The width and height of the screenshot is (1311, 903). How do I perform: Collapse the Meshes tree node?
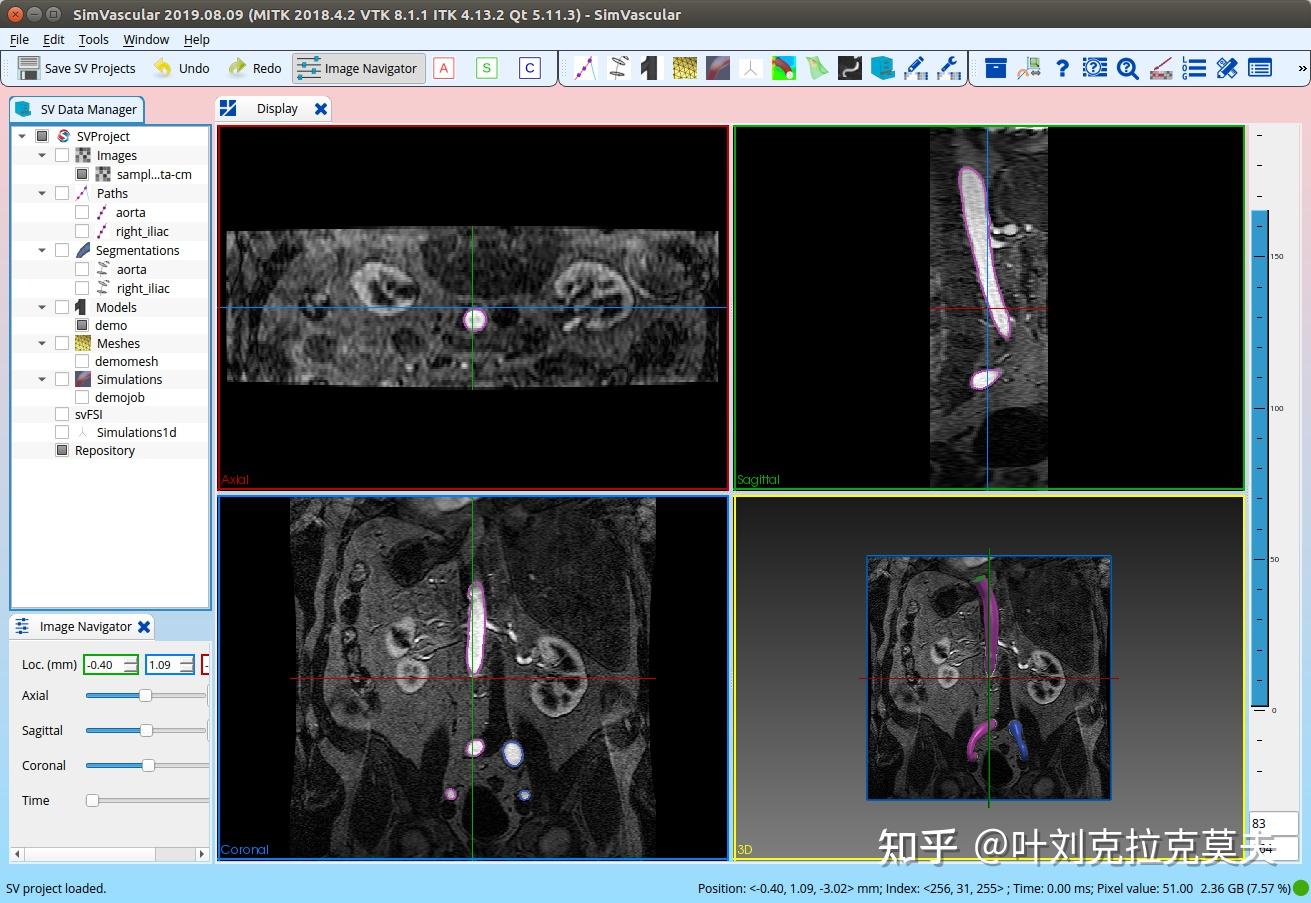tap(42, 343)
